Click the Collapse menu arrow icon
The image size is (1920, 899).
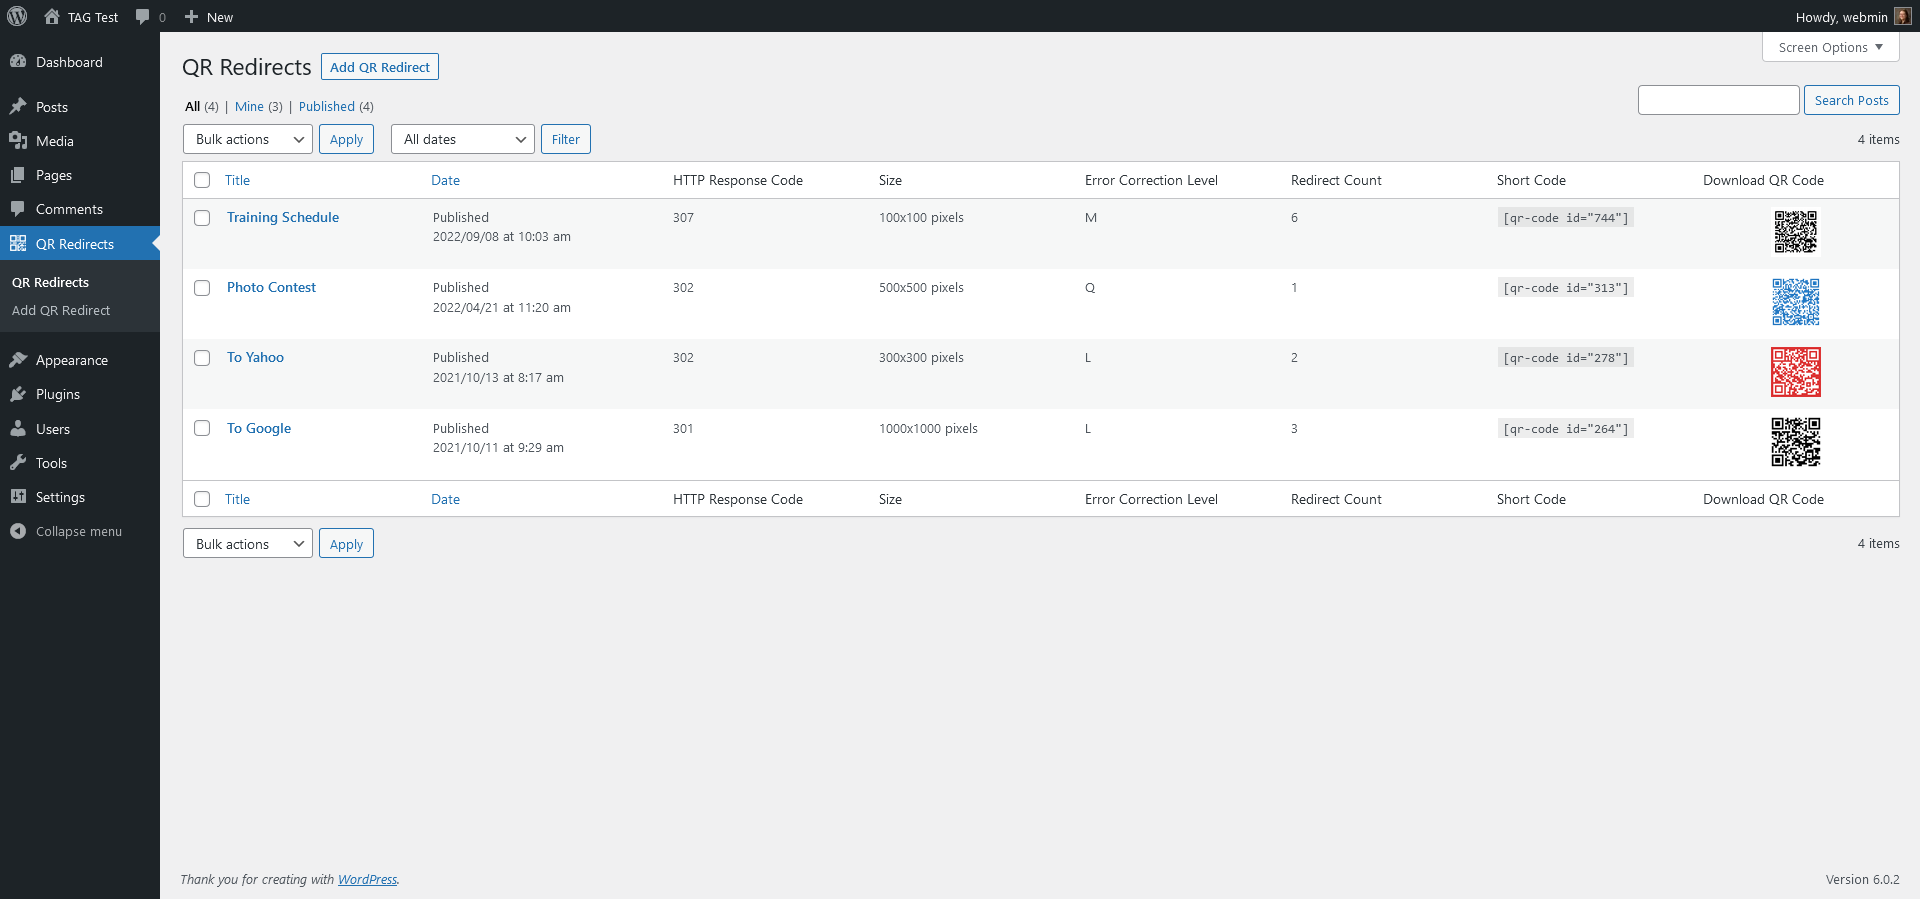(x=18, y=531)
